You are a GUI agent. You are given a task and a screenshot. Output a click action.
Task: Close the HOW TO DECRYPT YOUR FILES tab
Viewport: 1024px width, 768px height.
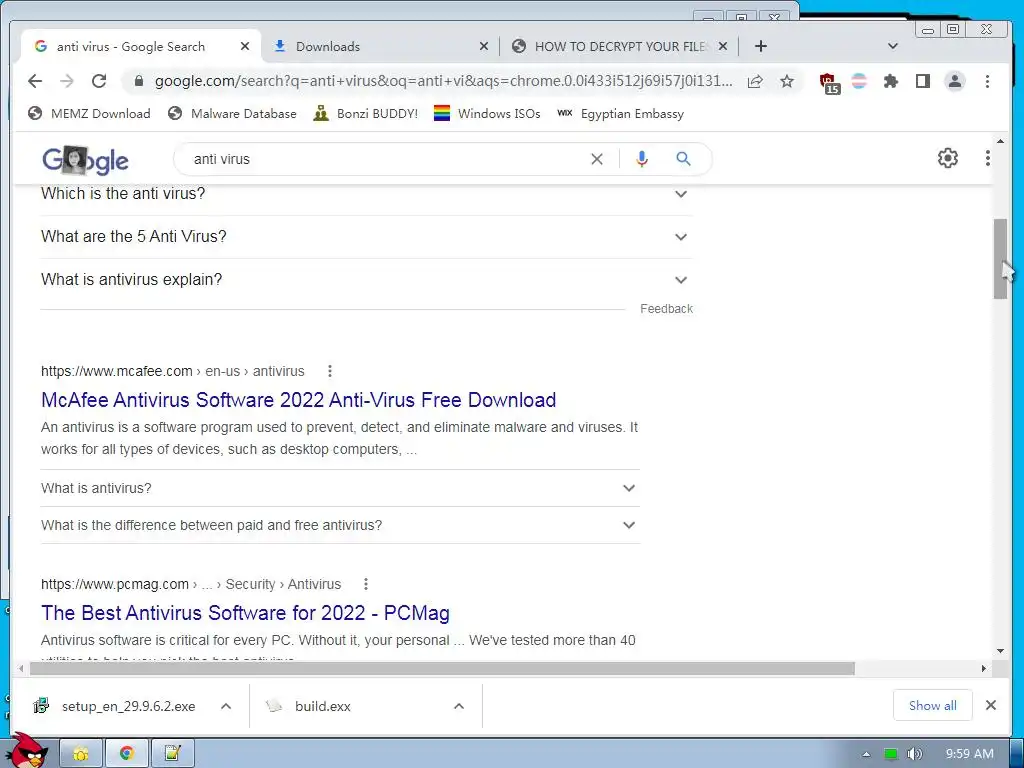(722, 46)
